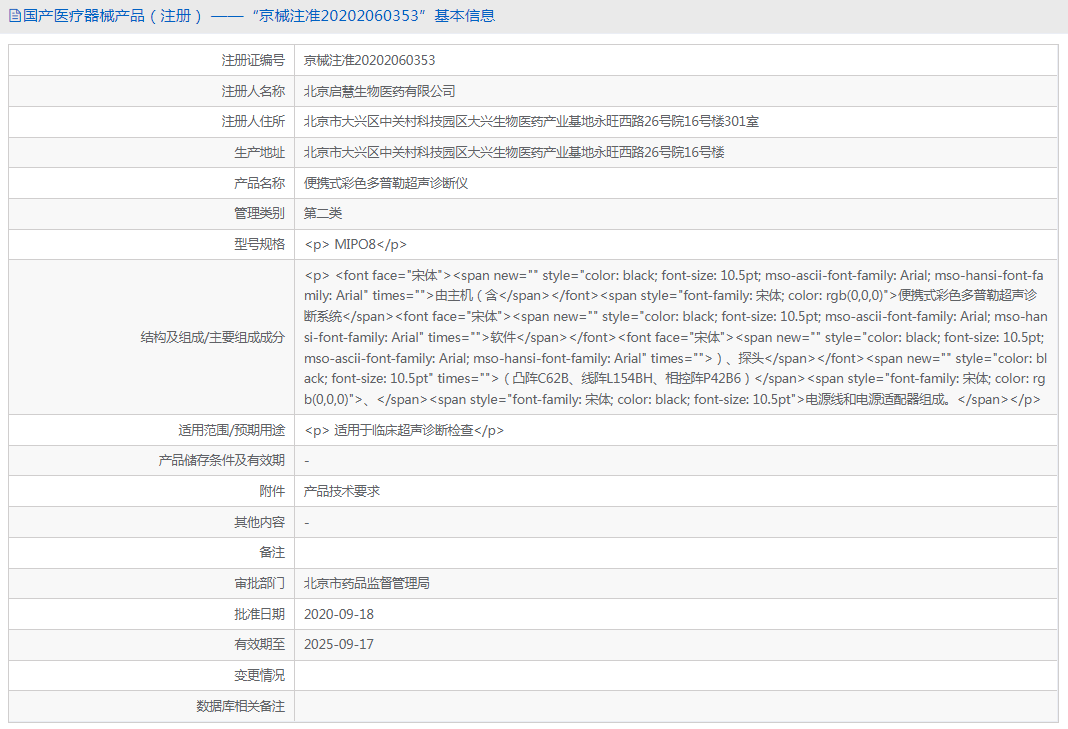Click the 审批部门 label
Image resolution: width=1068 pixels, height=729 pixels.
(x=260, y=583)
